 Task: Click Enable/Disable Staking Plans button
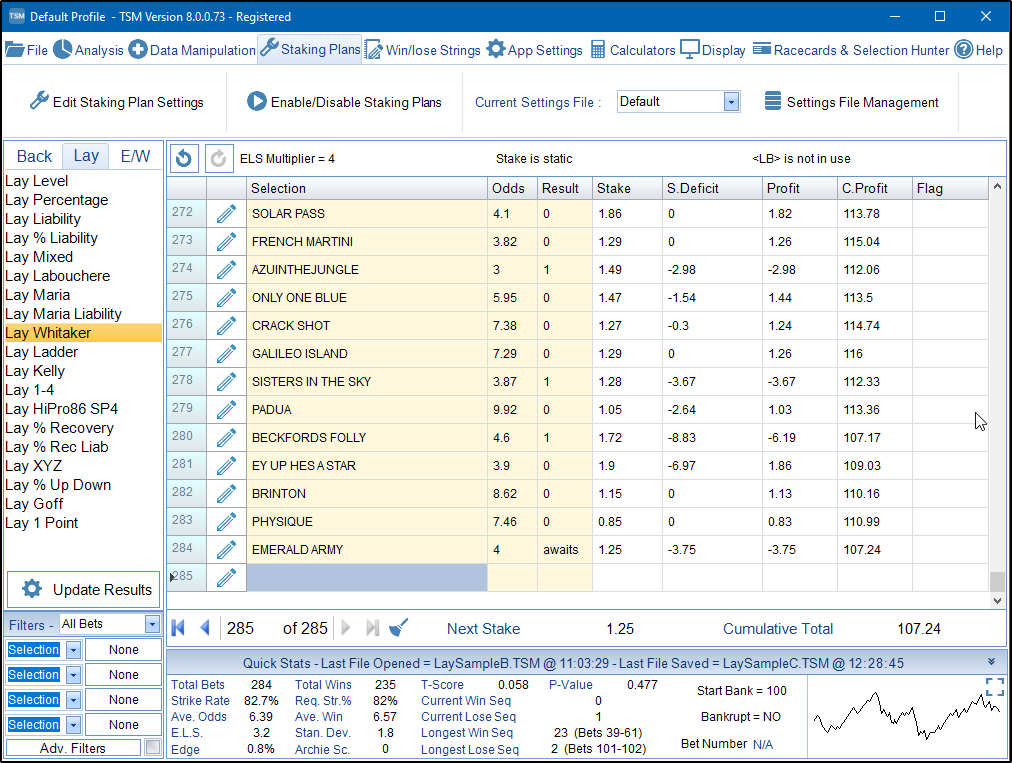point(344,102)
